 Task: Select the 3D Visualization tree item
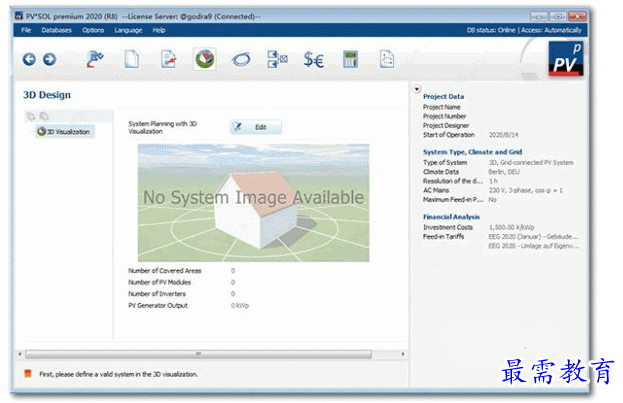[x=65, y=132]
